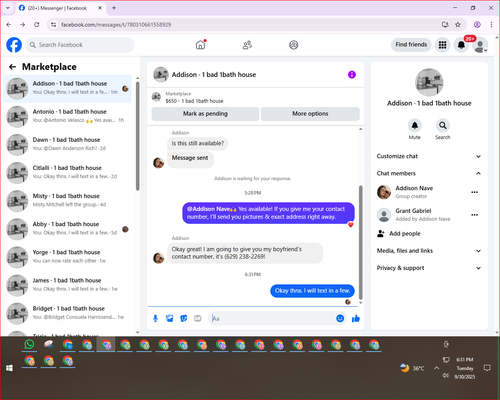Send a voice clip with microphone icon
The width and height of the screenshot is (500, 400).
pos(155,319)
